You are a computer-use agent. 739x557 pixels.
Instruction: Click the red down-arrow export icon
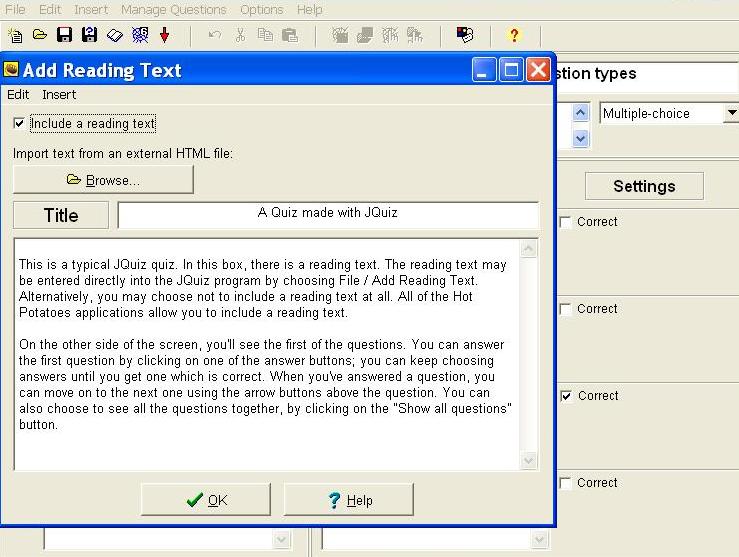(164, 35)
